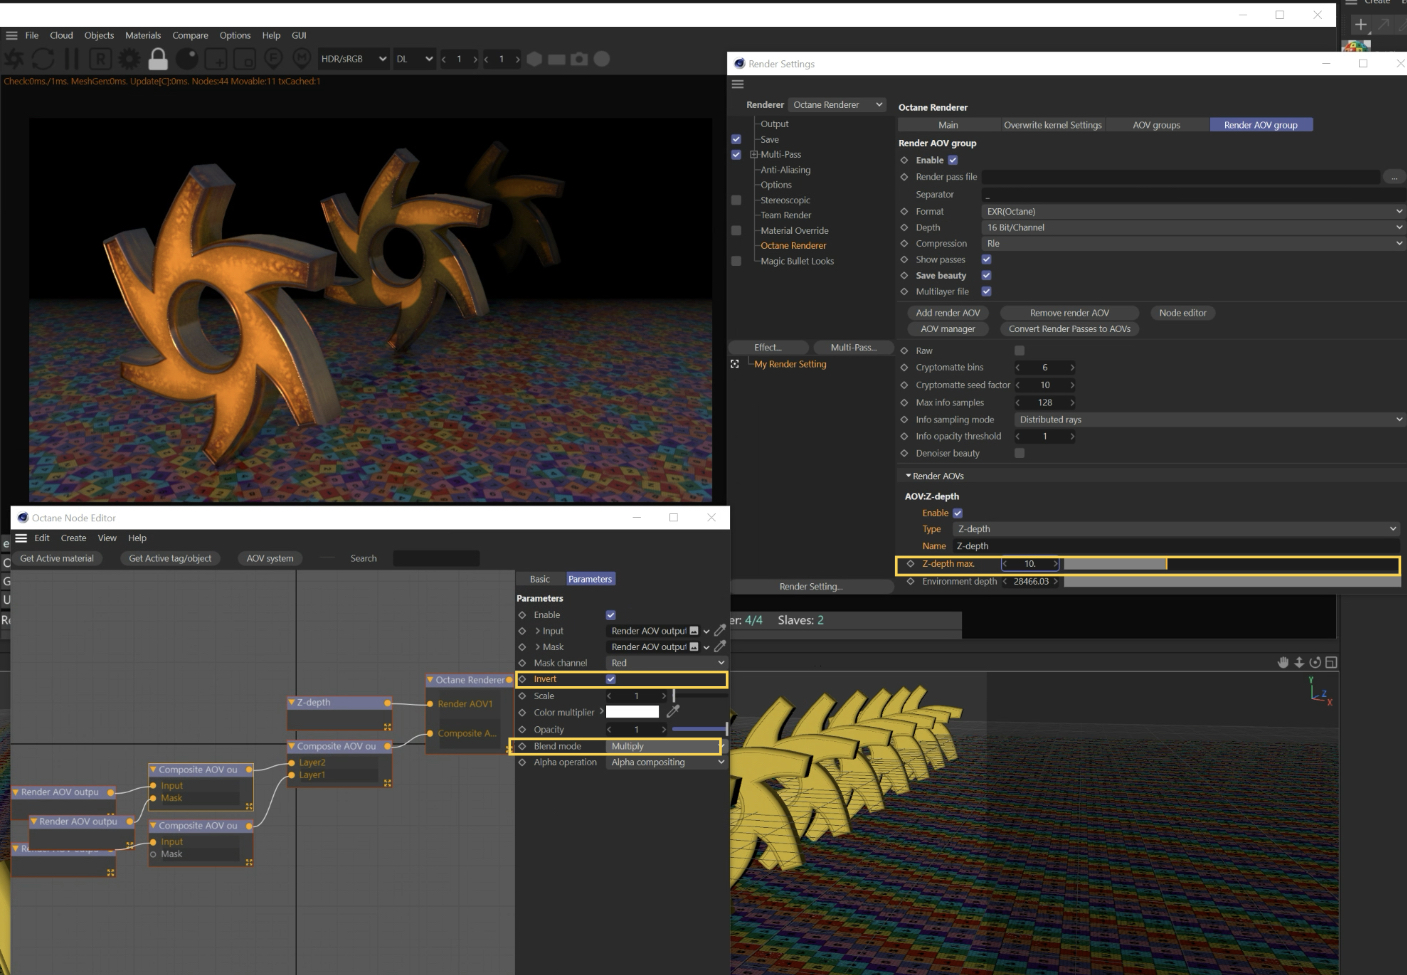Viewport: 1407px width, 975px height.
Task: Restart the render with the circular arrows icon
Action: tap(43, 59)
